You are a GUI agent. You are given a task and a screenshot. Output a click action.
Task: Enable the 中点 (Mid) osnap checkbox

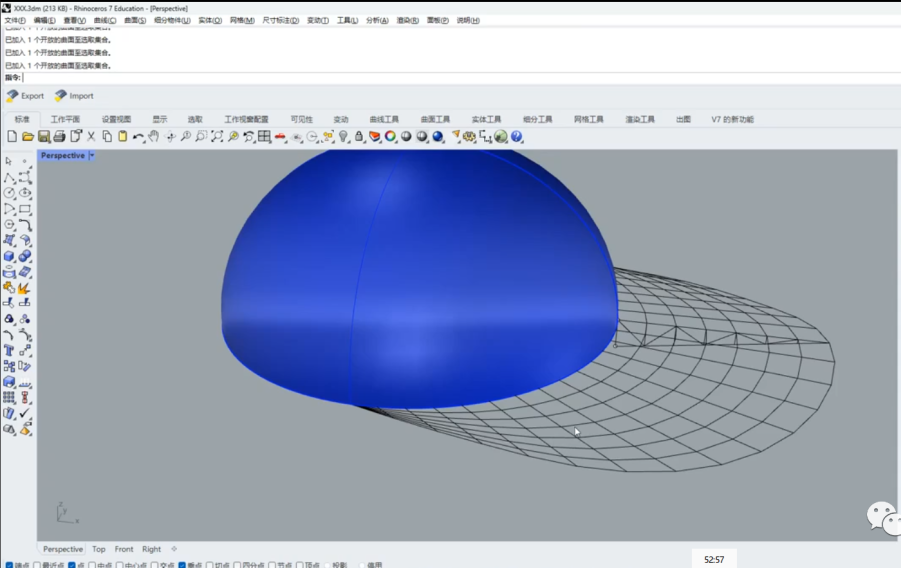point(94,565)
